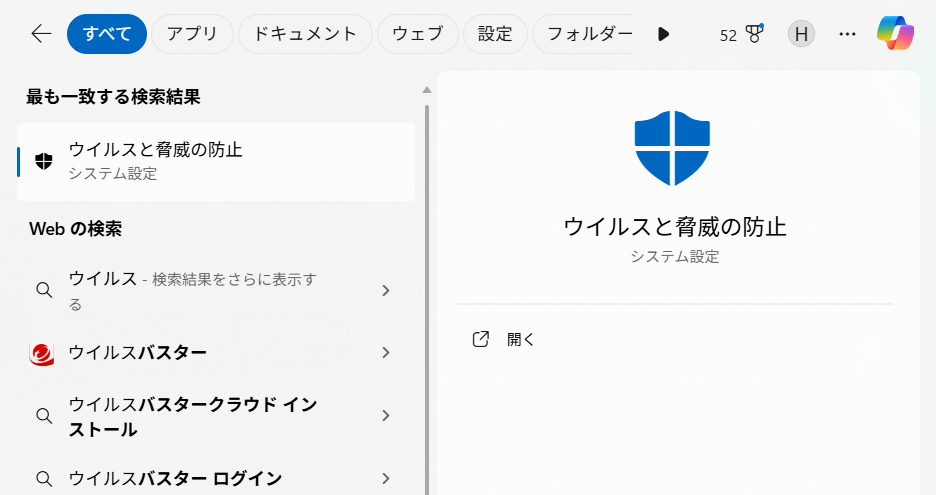Switch to the ドキュメント filter tab

(x=305, y=34)
